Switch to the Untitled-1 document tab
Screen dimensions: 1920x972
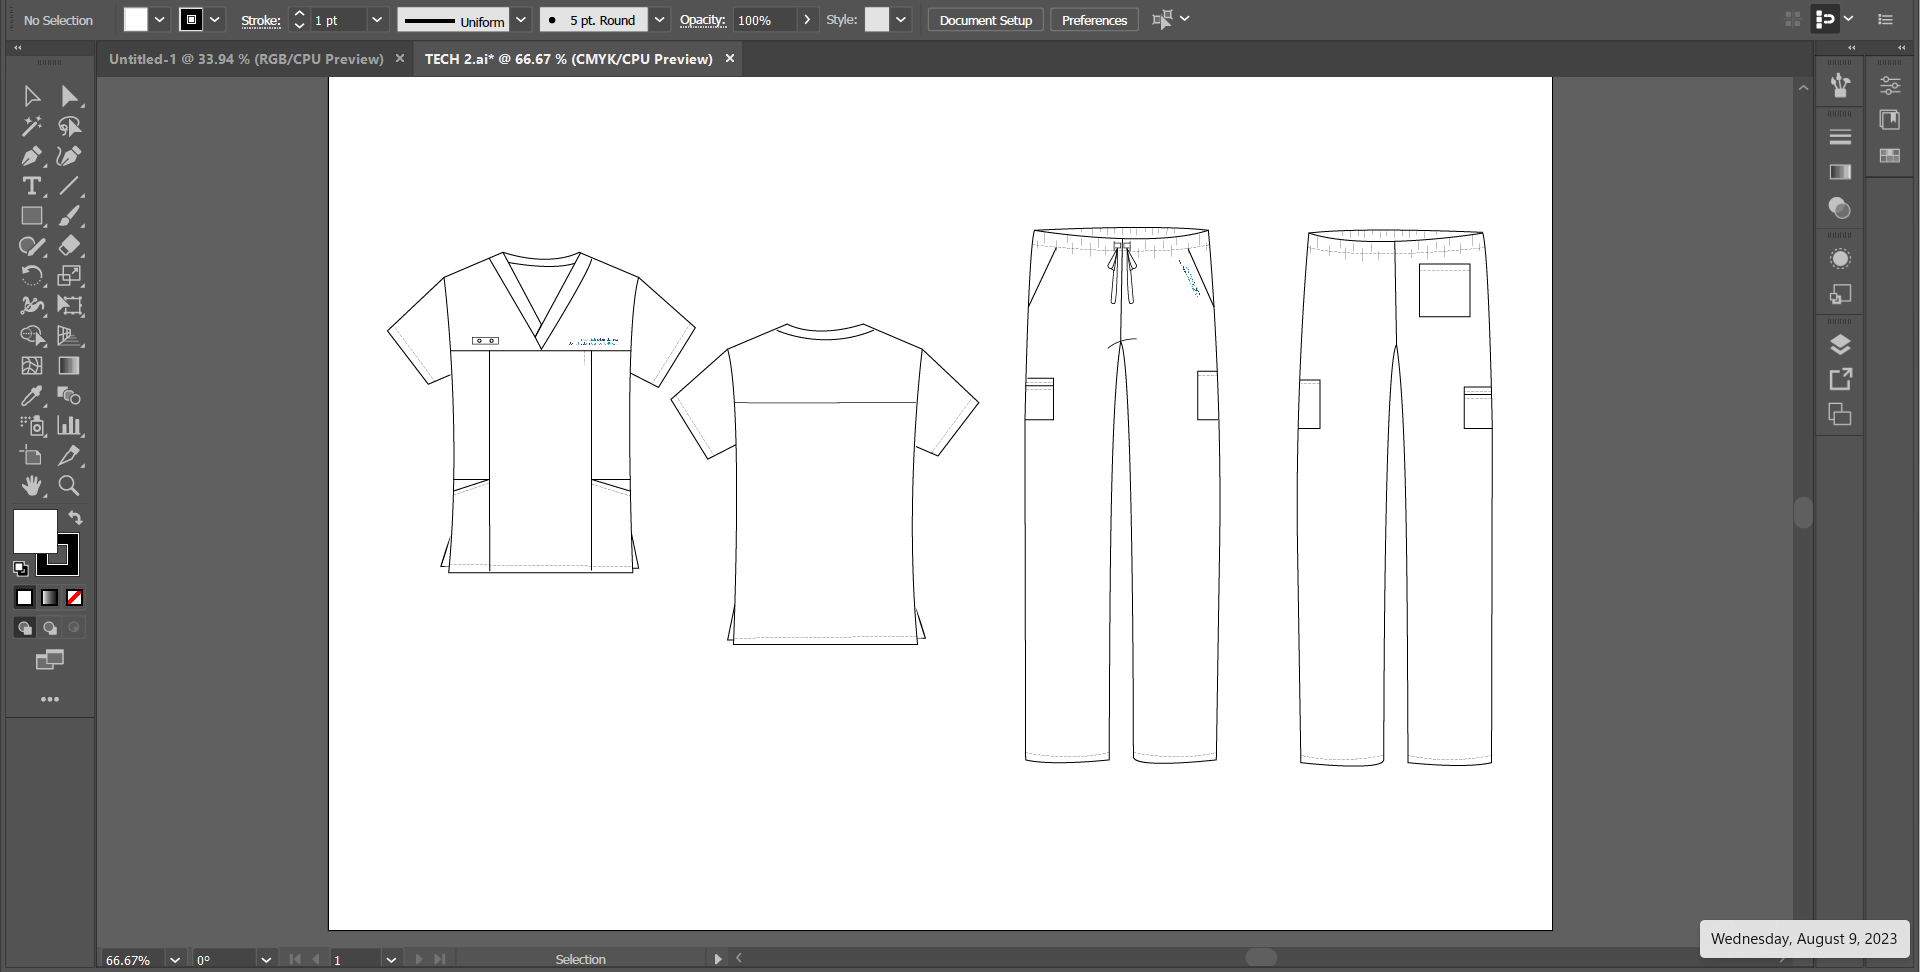pyautogui.click(x=246, y=59)
